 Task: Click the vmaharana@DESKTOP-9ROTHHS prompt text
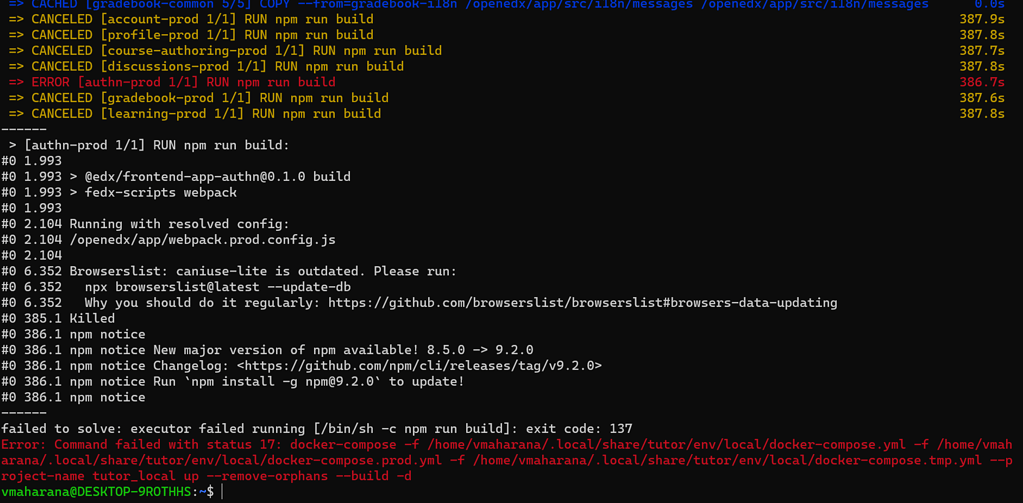[x=96, y=493]
